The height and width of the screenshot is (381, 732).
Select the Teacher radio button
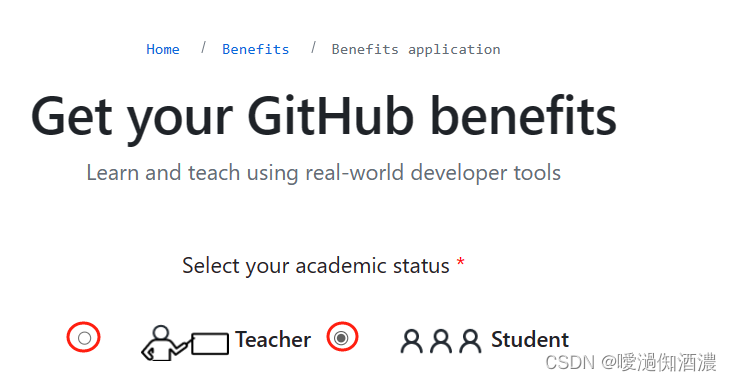pos(84,338)
